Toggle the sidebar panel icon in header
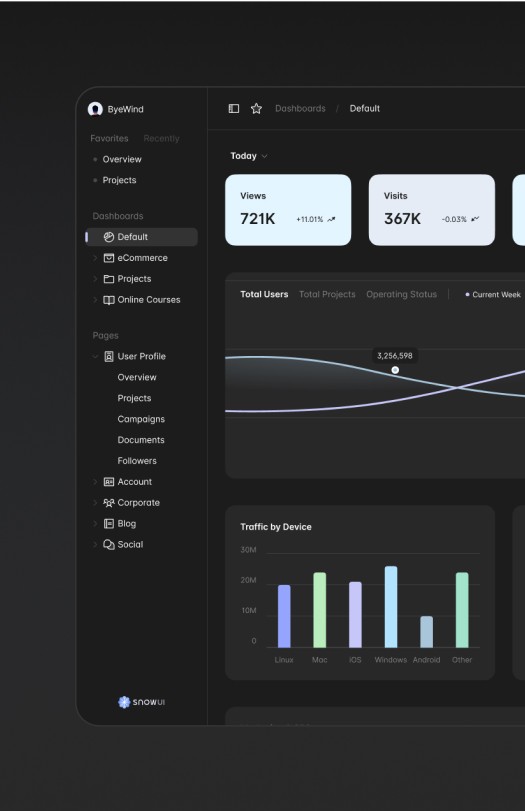This screenshot has width=525, height=811. pyautogui.click(x=234, y=109)
